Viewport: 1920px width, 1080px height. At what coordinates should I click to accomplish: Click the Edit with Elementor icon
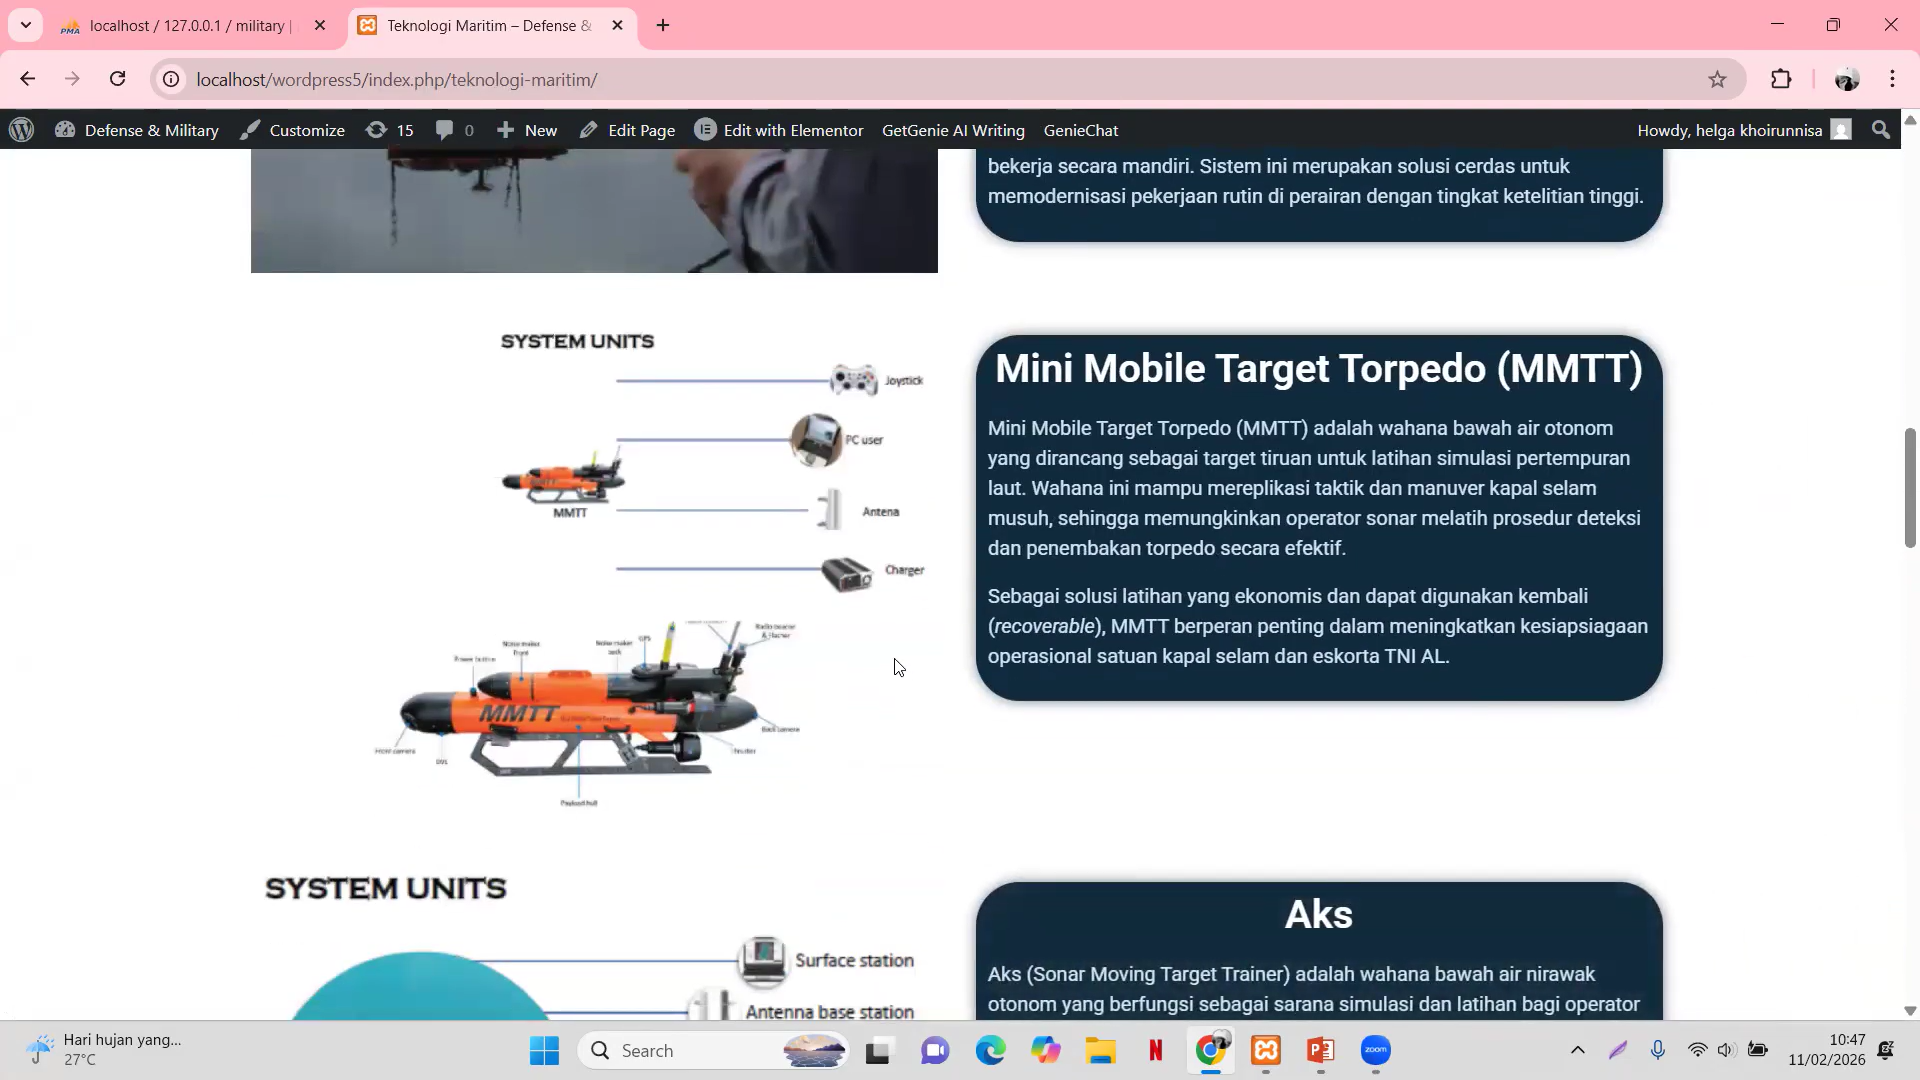pos(706,130)
